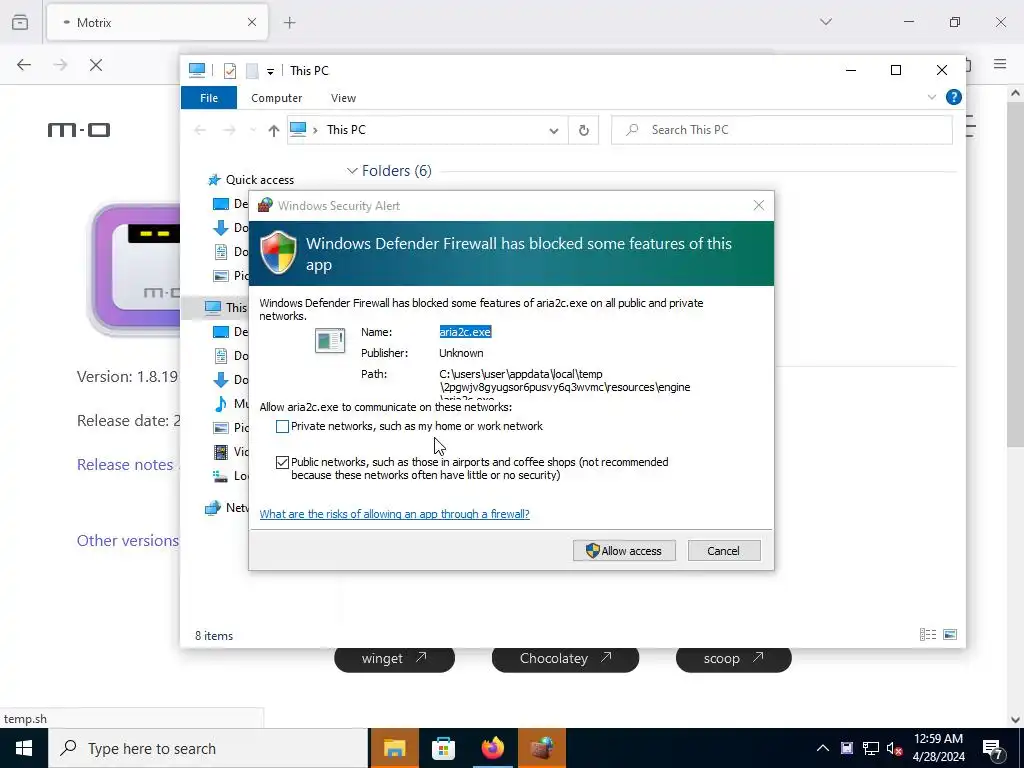Switch to details view layout icon
This screenshot has height=768, width=1024.
(928, 635)
